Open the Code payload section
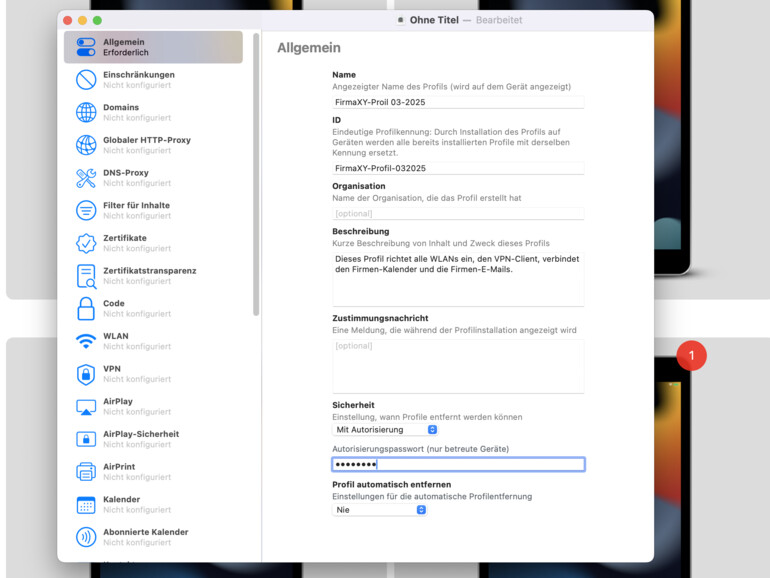The width and height of the screenshot is (770, 578). (153, 308)
